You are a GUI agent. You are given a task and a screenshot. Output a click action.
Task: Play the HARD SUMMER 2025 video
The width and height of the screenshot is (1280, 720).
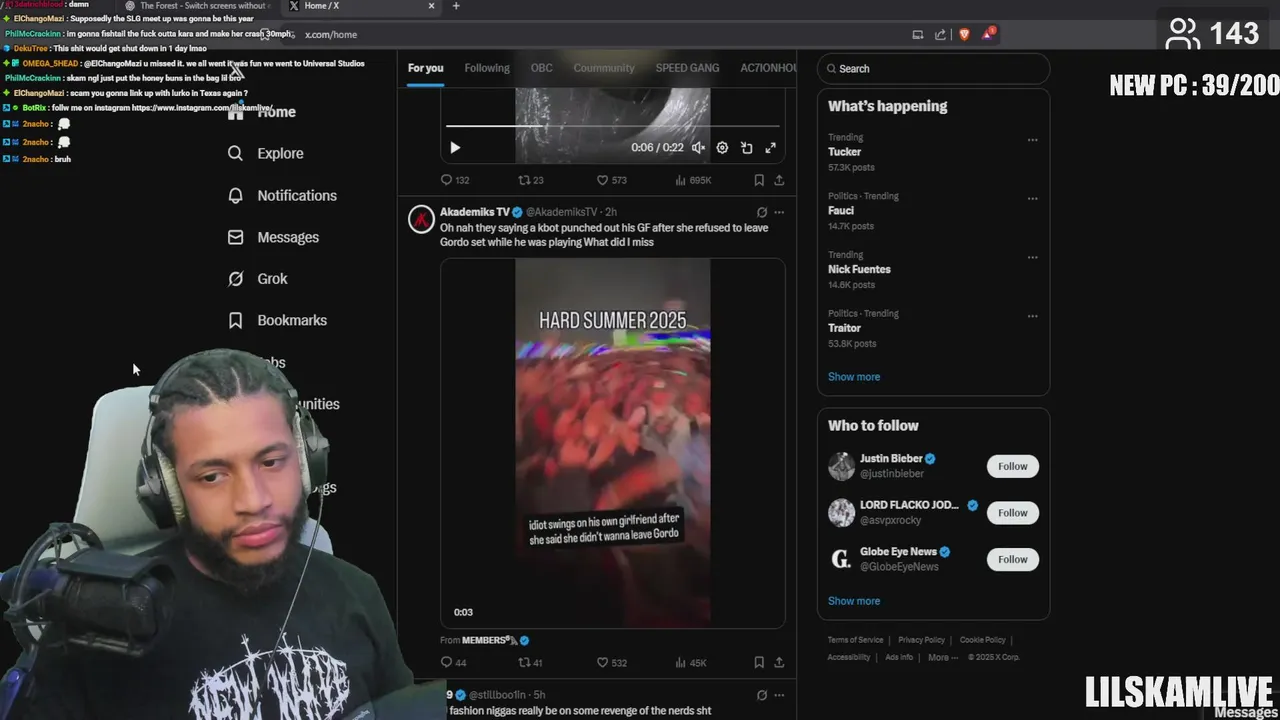612,443
